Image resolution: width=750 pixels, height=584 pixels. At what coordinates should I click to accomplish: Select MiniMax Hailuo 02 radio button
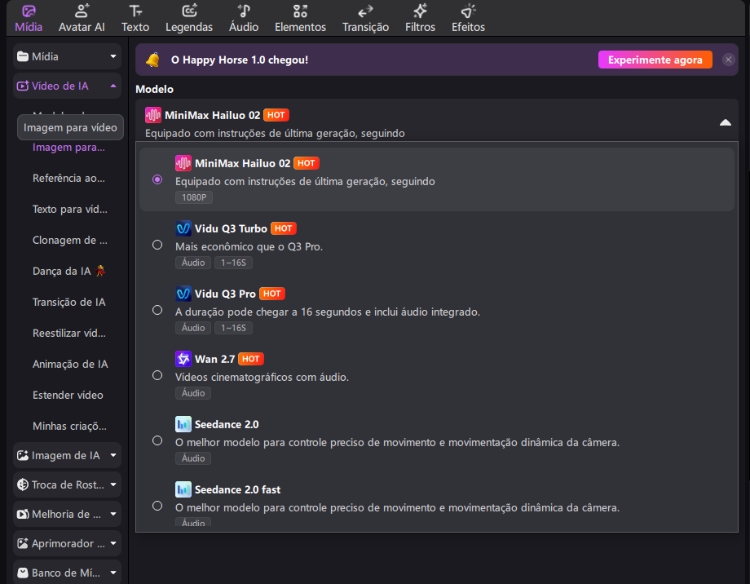[157, 179]
